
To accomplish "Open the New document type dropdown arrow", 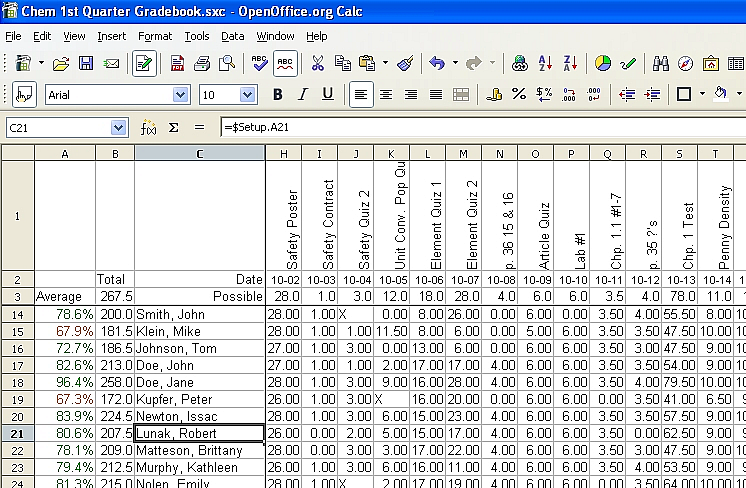I will pos(41,63).
